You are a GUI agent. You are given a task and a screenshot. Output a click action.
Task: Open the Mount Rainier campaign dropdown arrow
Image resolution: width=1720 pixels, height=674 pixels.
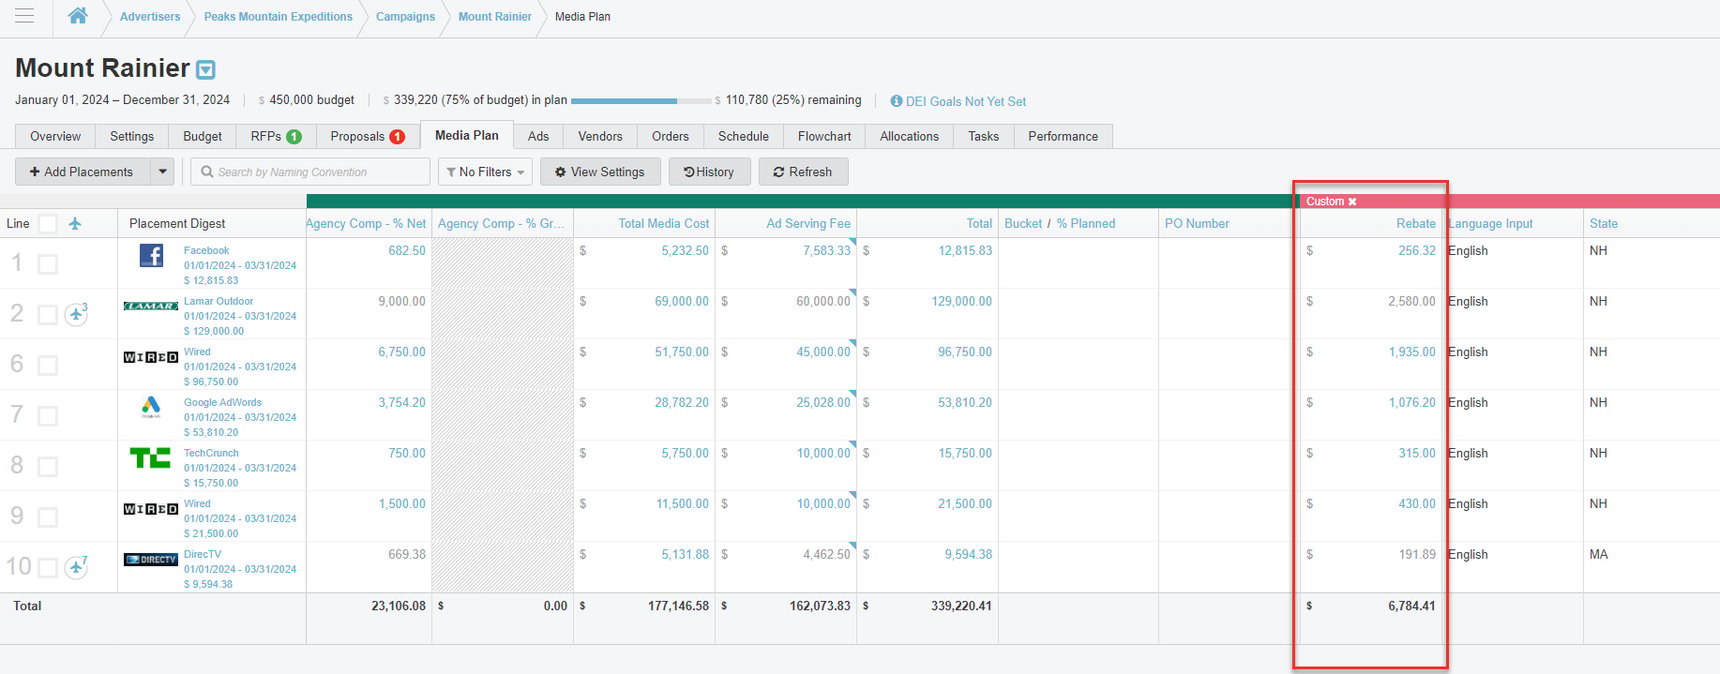point(206,70)
